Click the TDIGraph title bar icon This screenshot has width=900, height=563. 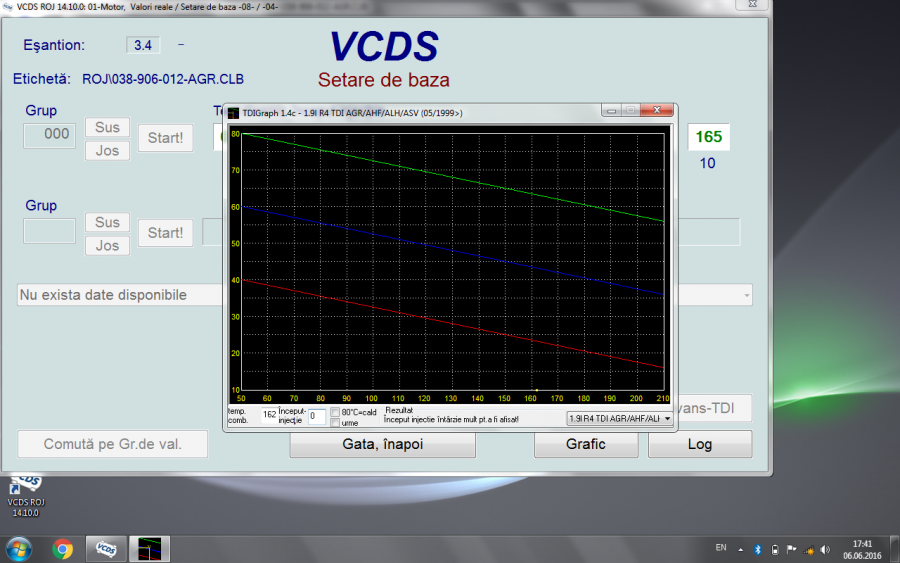234,113
